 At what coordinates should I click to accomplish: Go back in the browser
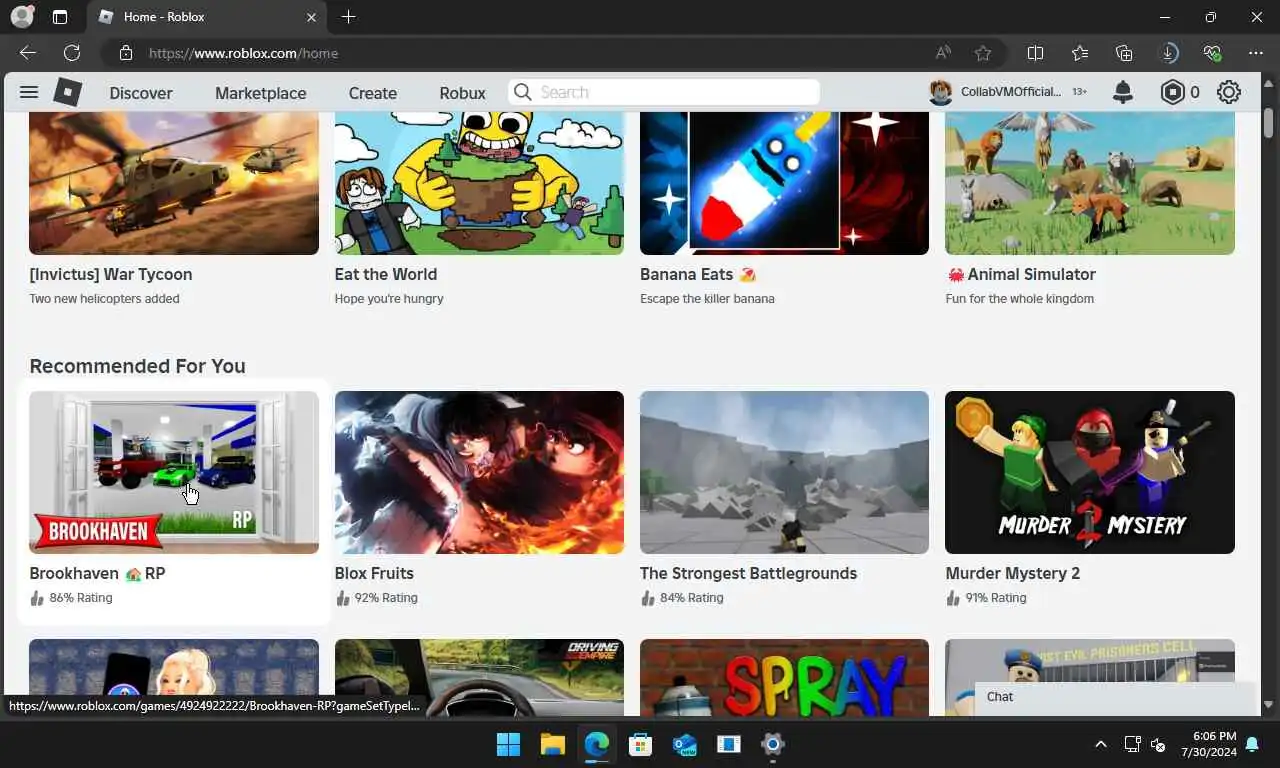click(x=28, y=53)
